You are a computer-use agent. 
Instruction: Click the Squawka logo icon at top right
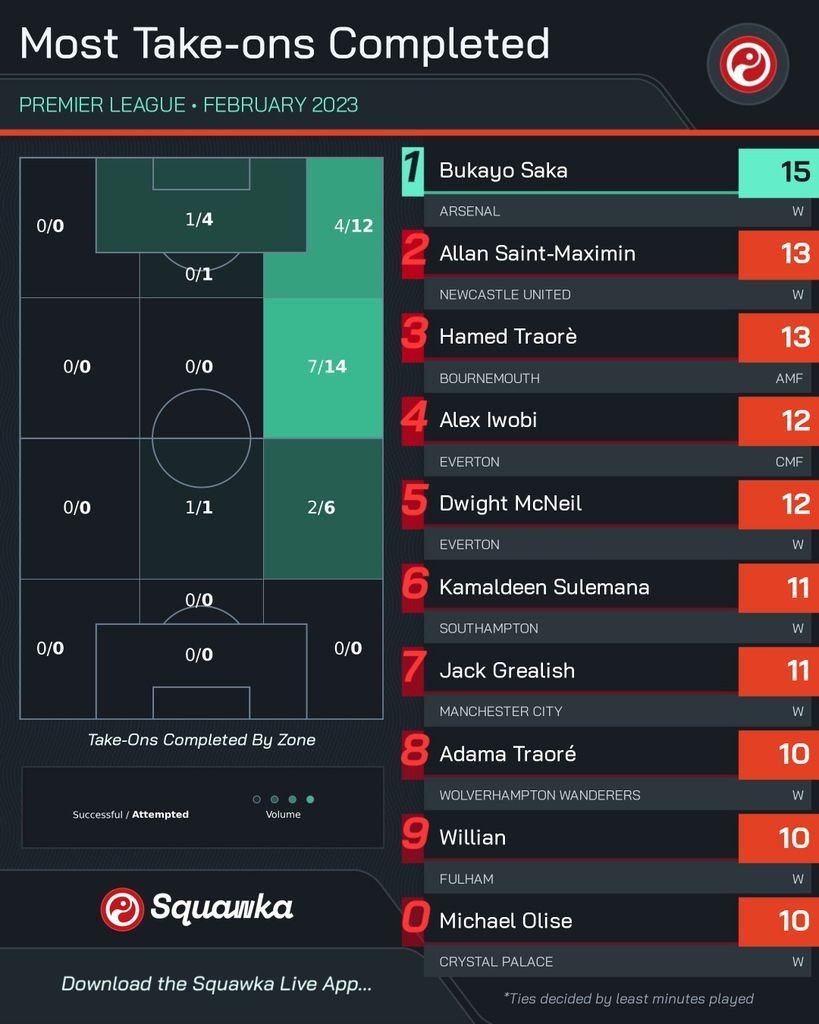[748, 64]
